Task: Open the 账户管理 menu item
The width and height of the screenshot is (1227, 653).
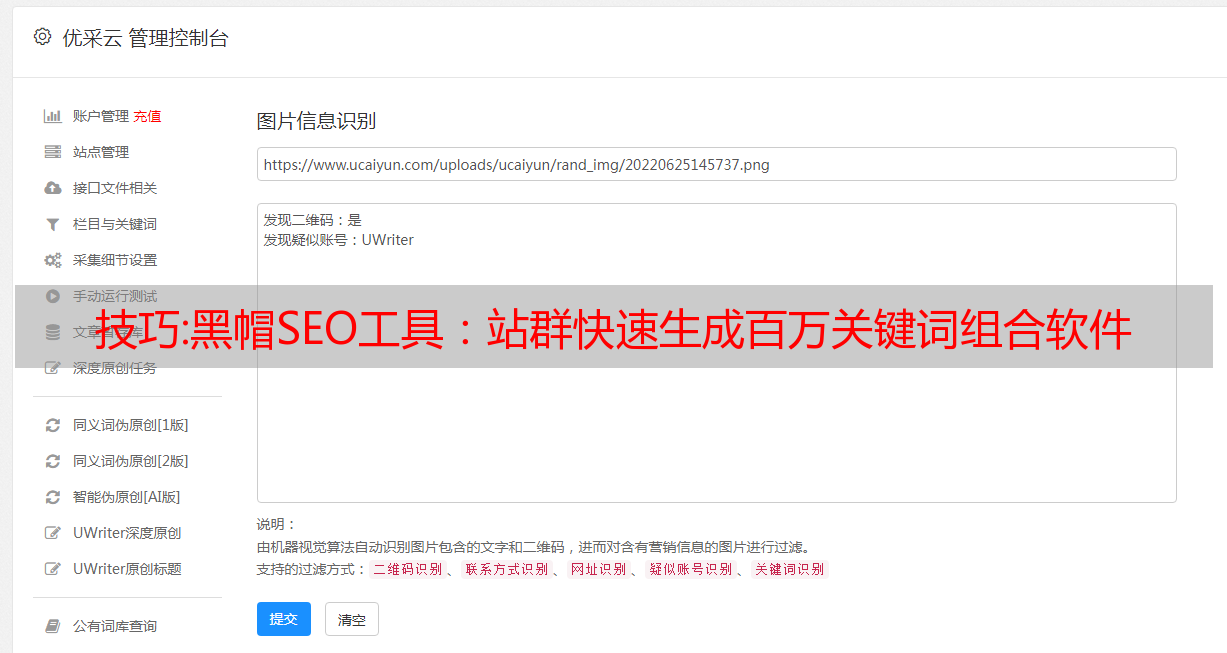Action: point(101,116)
